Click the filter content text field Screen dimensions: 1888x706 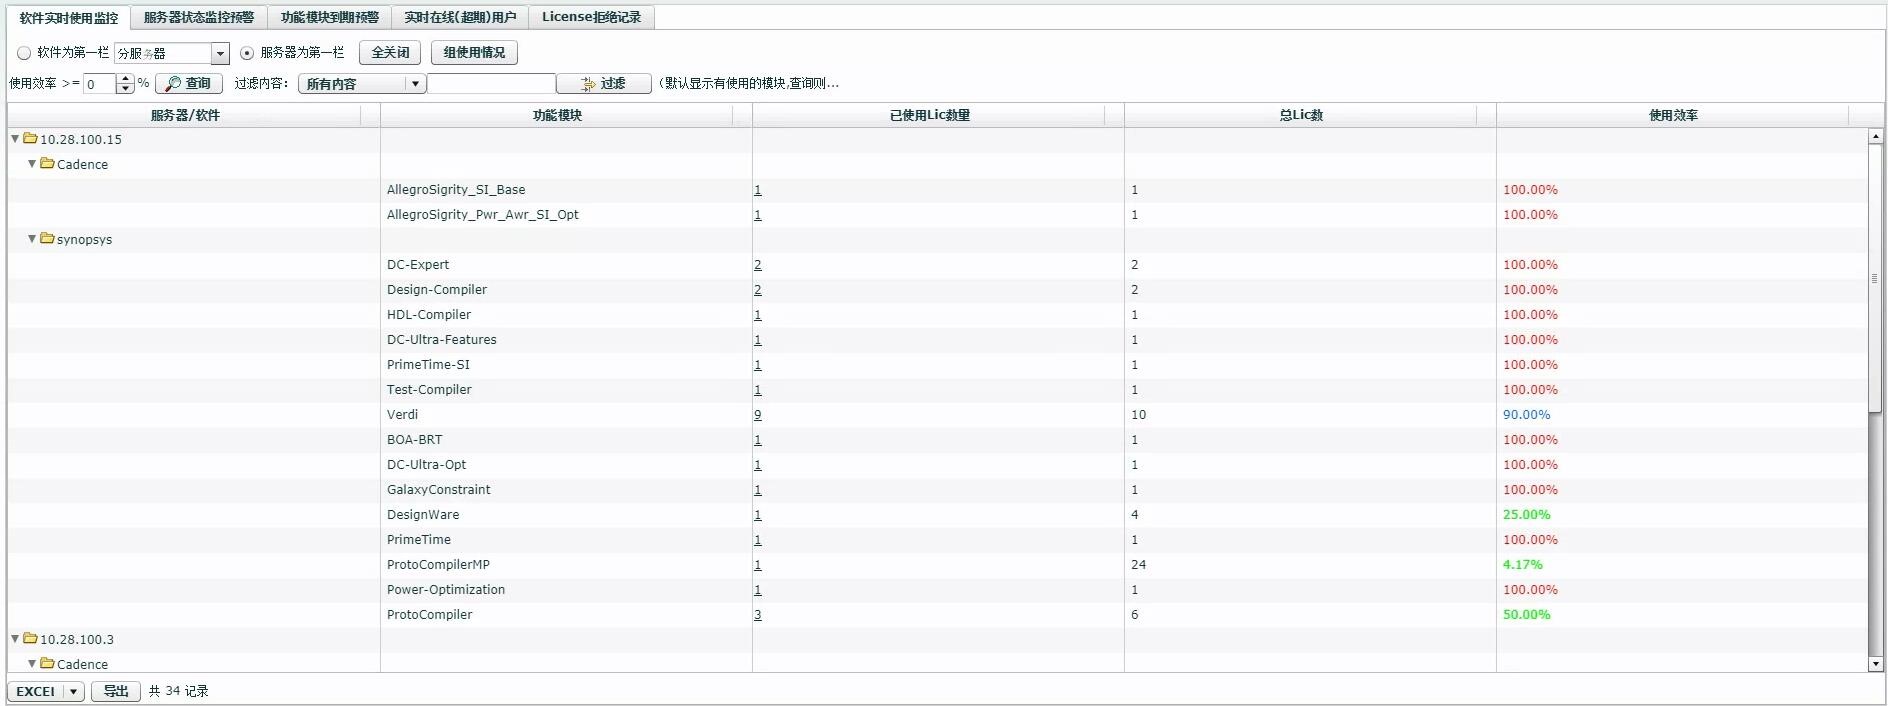491,84
